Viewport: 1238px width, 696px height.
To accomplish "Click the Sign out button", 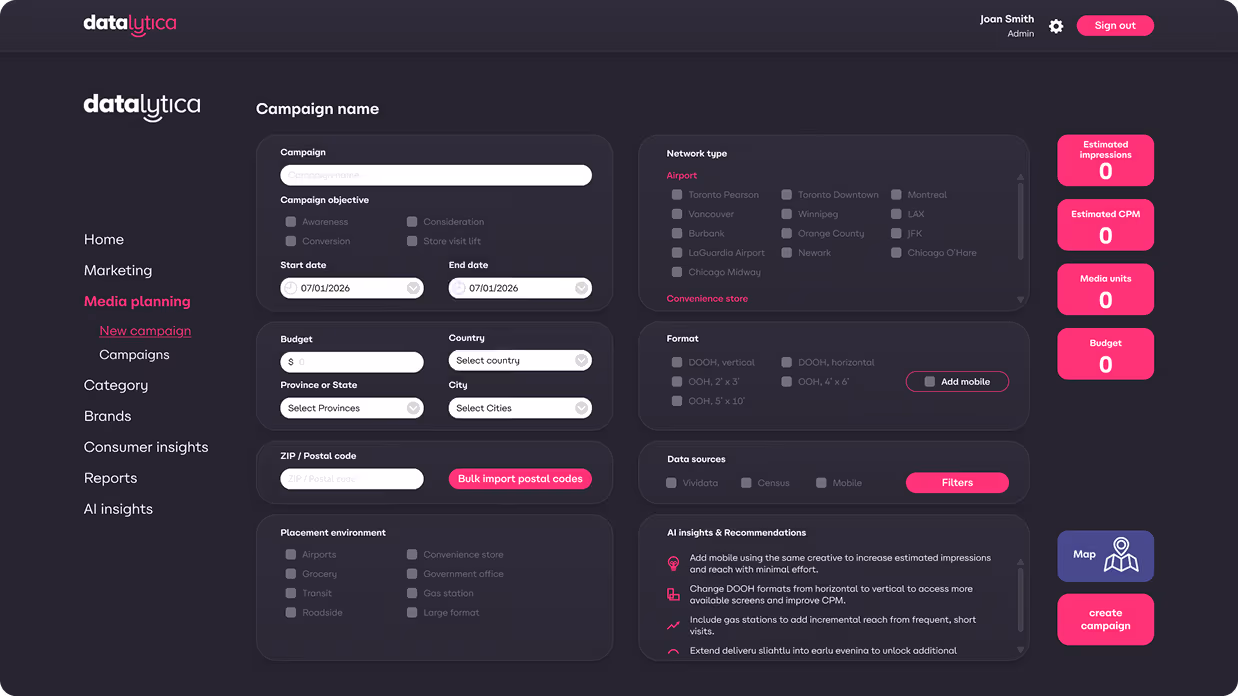I will coord(1115,26).
